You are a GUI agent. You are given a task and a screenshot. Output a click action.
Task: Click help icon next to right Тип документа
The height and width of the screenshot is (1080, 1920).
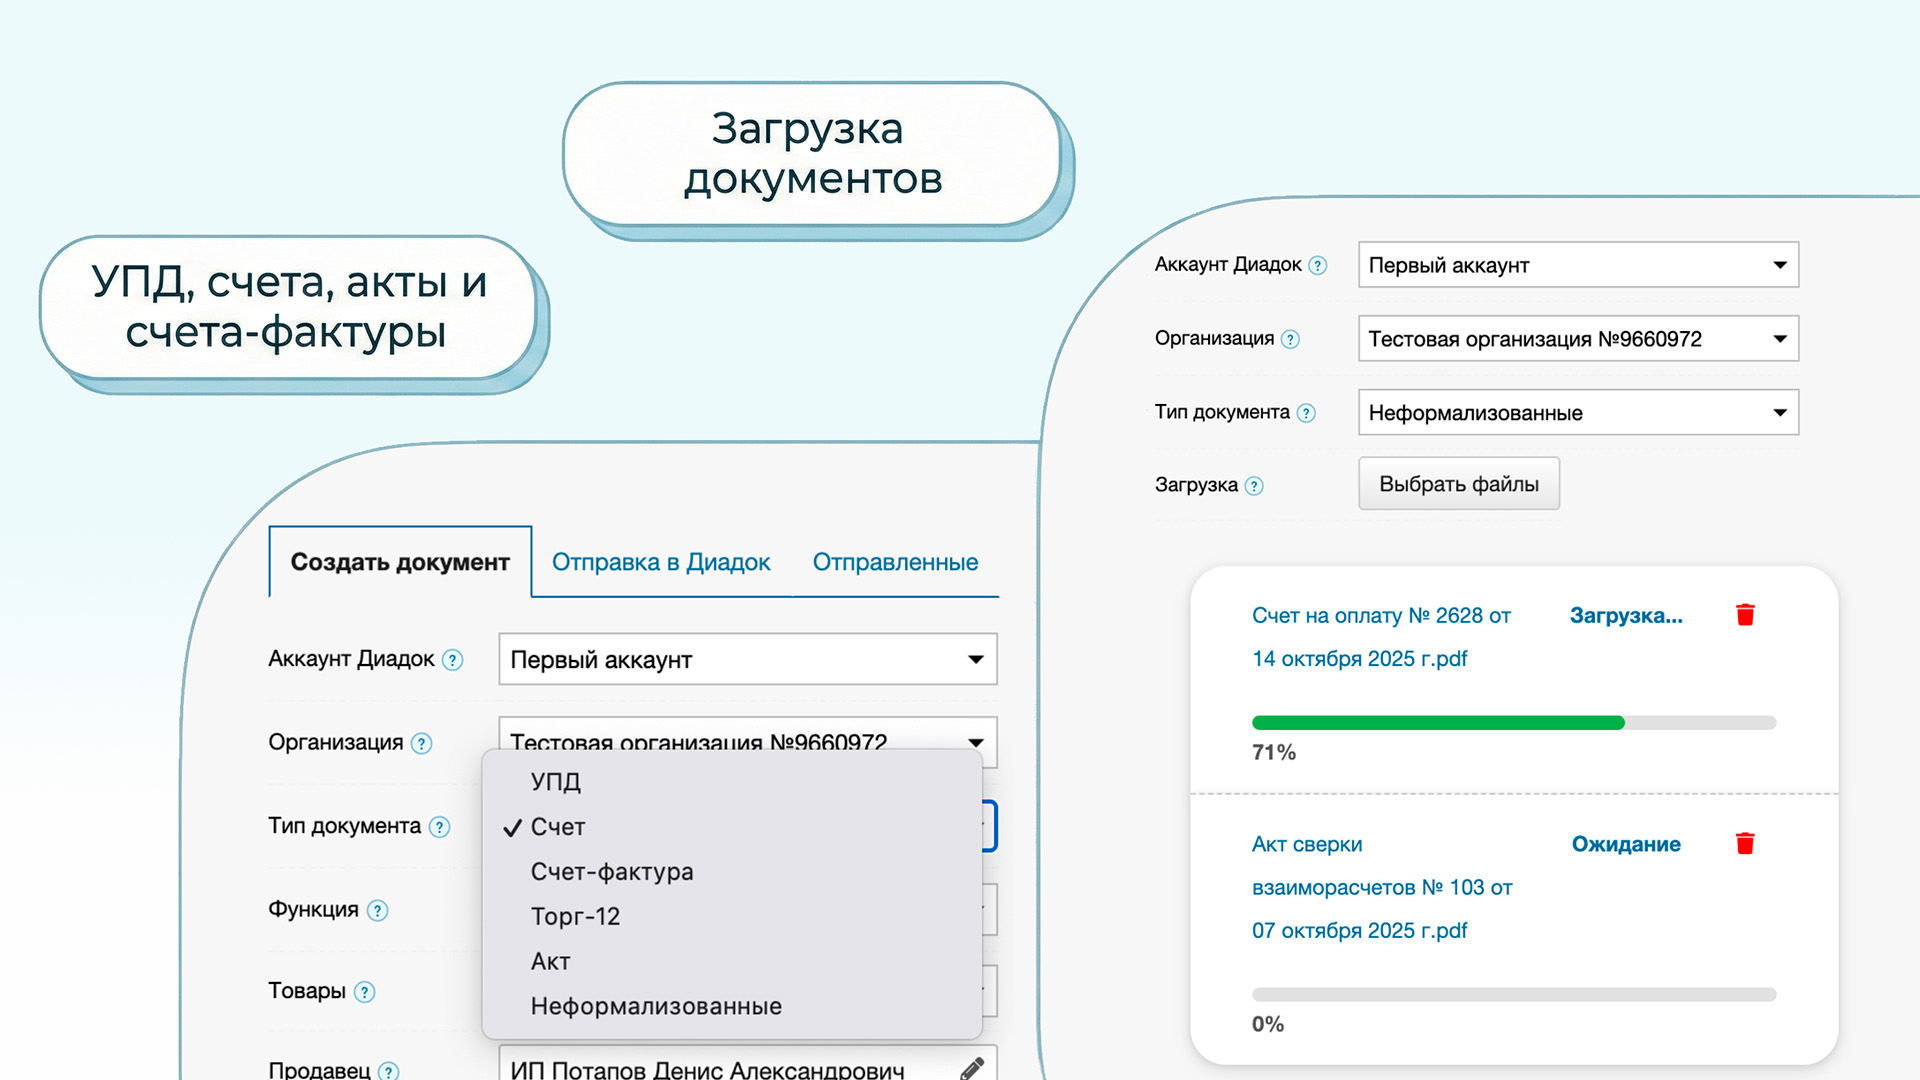pos(1306,413)
